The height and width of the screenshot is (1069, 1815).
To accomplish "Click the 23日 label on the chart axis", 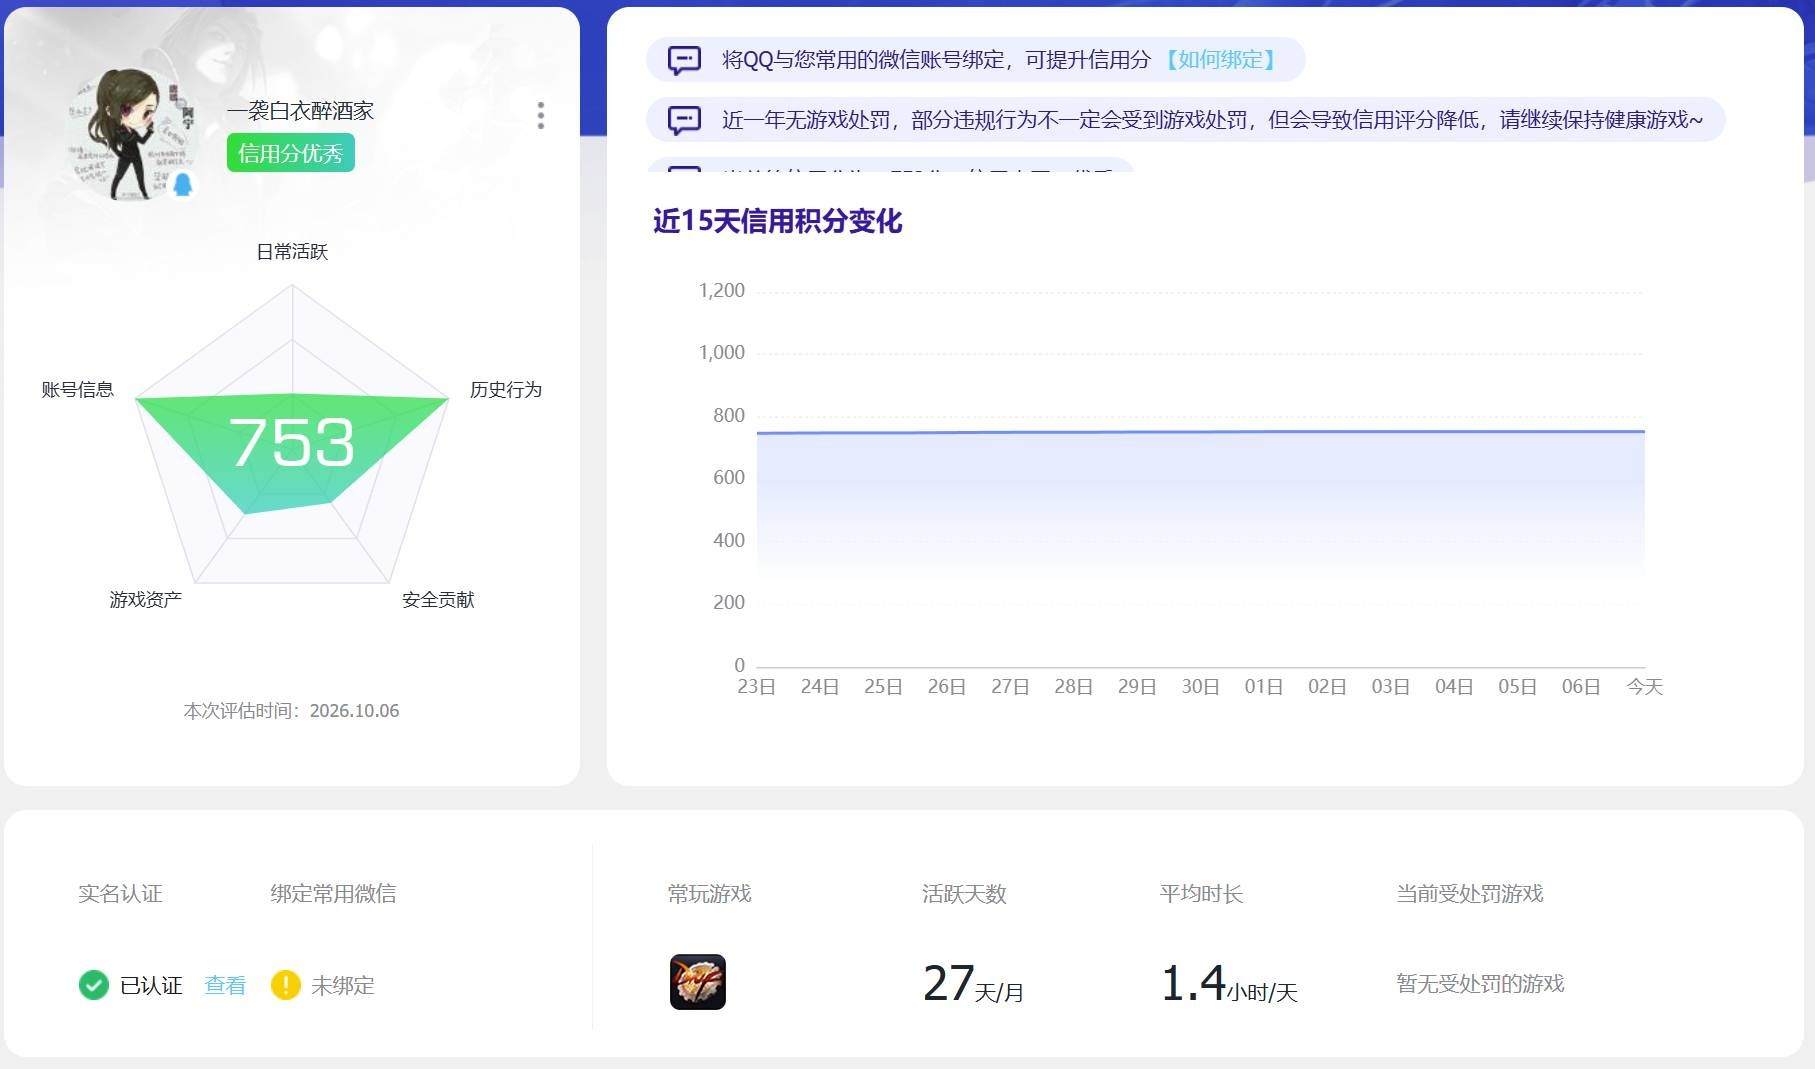I will [x=757, y=686].
